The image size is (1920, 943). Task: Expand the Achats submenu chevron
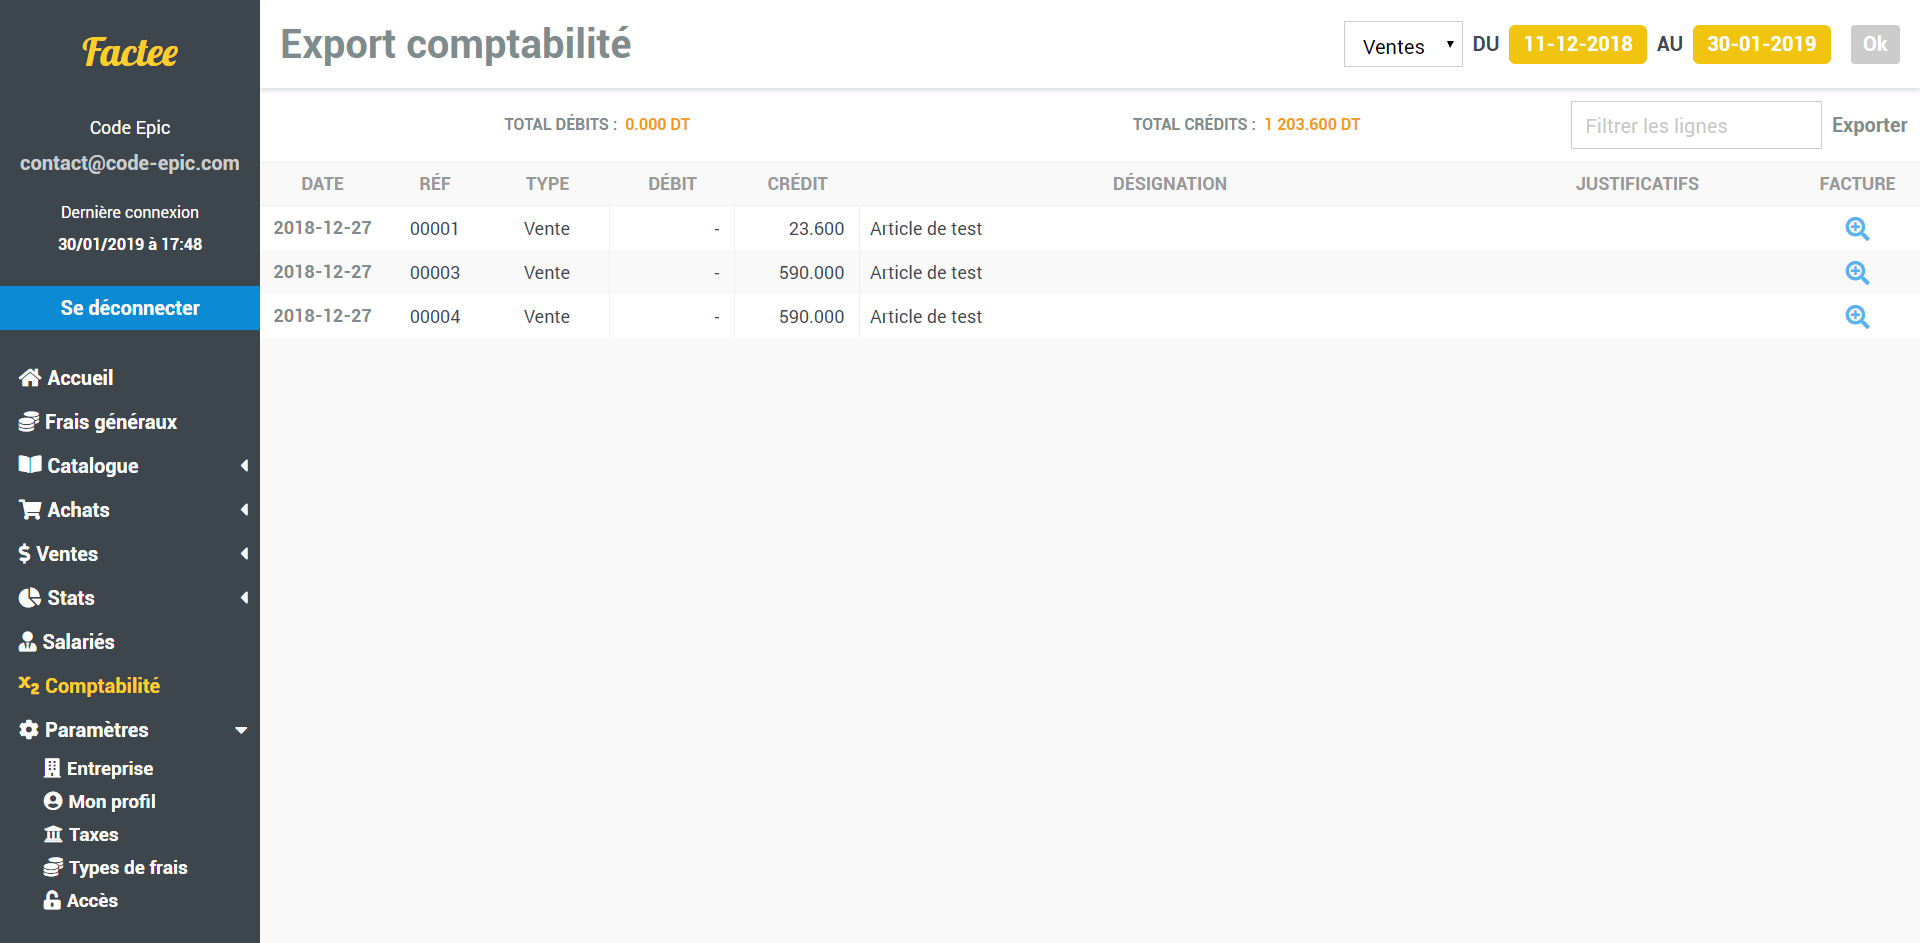245,509
